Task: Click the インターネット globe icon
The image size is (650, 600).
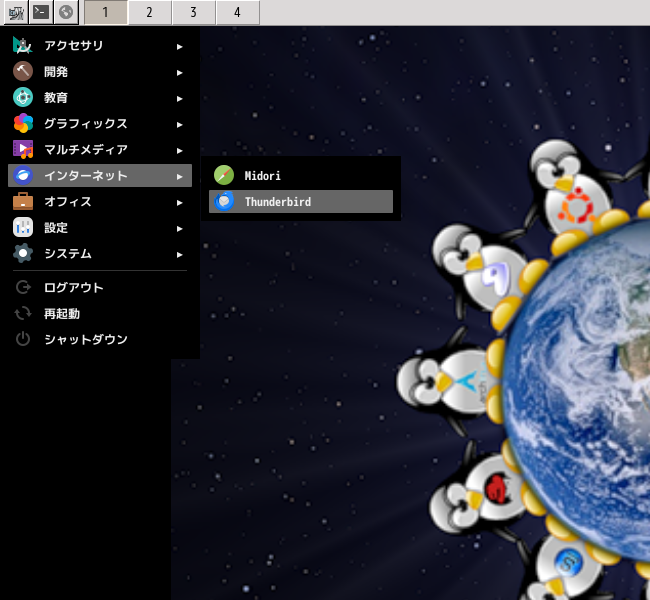Action: pyautogui.click(x=23, y=175)
